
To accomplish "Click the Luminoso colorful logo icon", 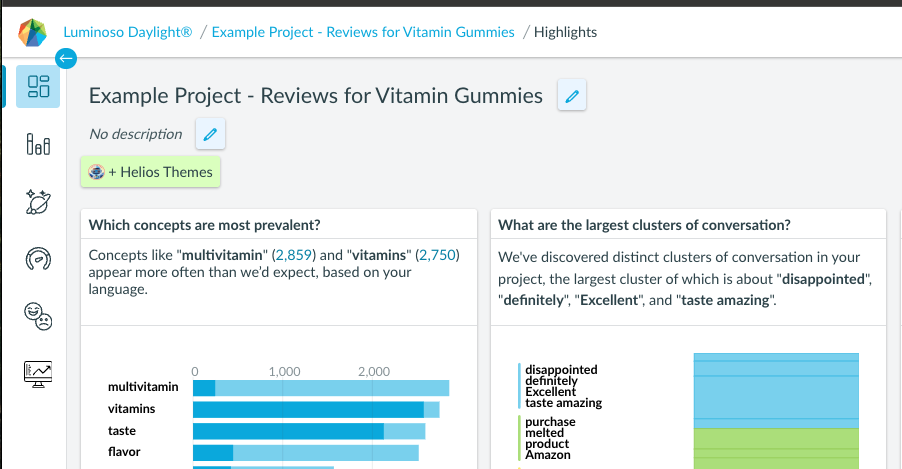I will pos(32,32).
